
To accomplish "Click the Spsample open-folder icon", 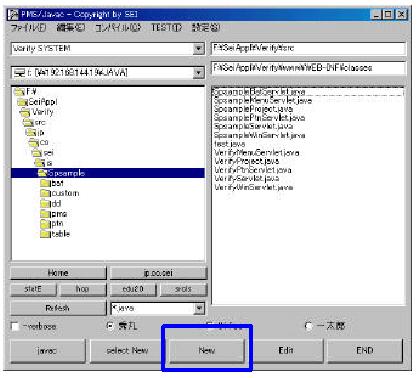I will (x=42, y=173).
